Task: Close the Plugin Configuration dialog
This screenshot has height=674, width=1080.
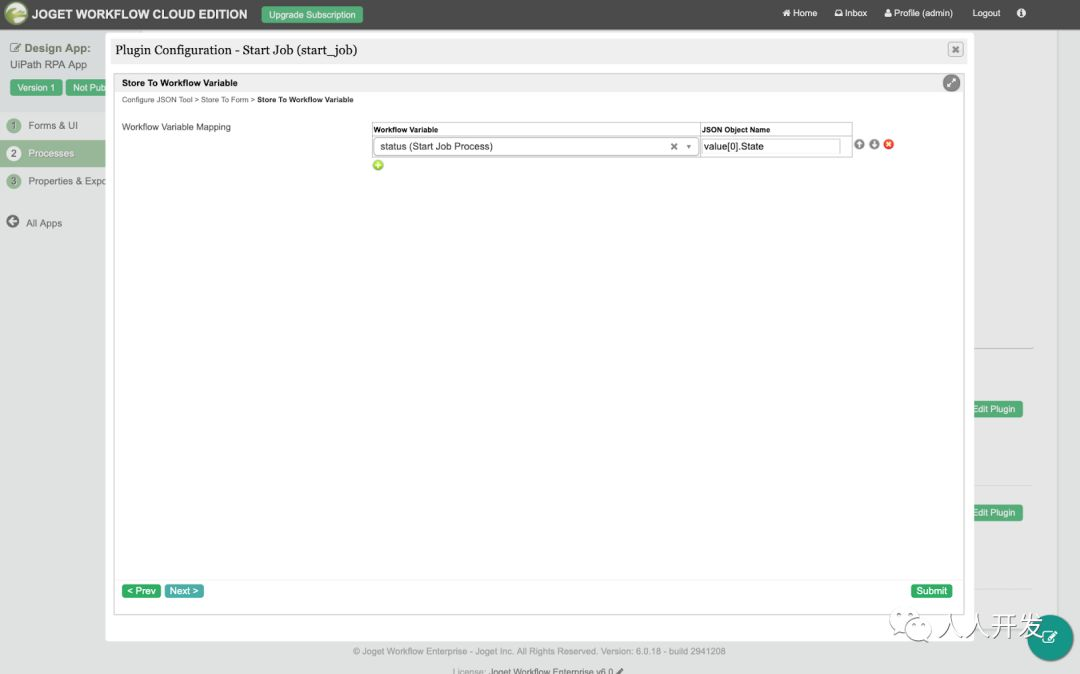Action: click(x=955, y=50)
